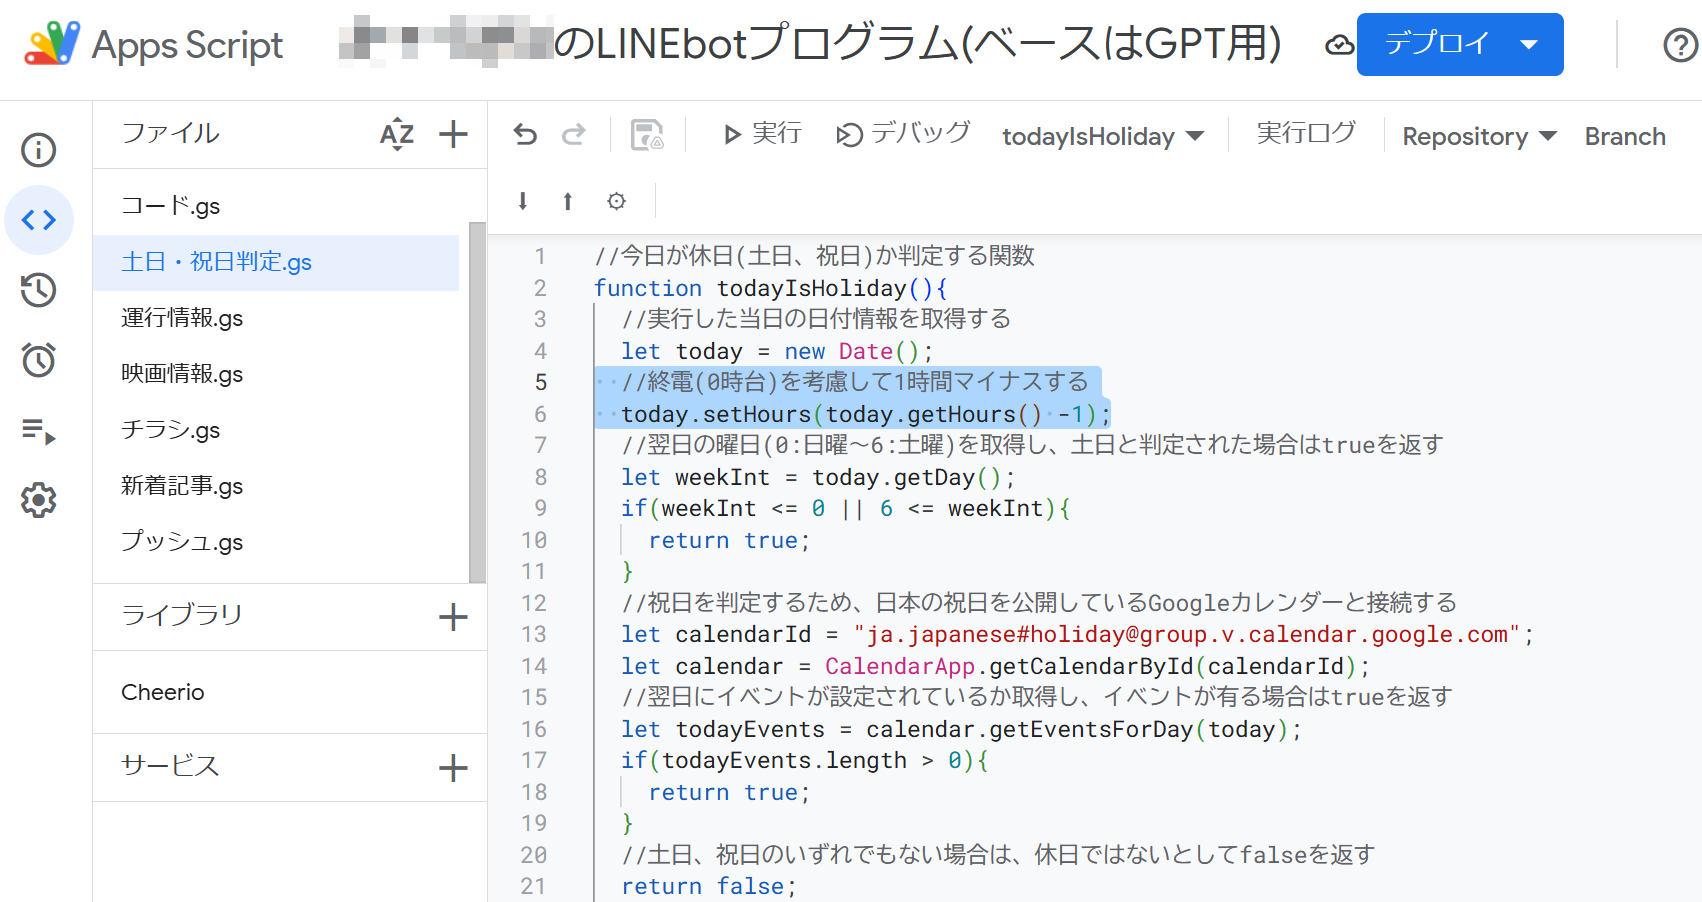Push changes to the repository

[x=568, y=201]
